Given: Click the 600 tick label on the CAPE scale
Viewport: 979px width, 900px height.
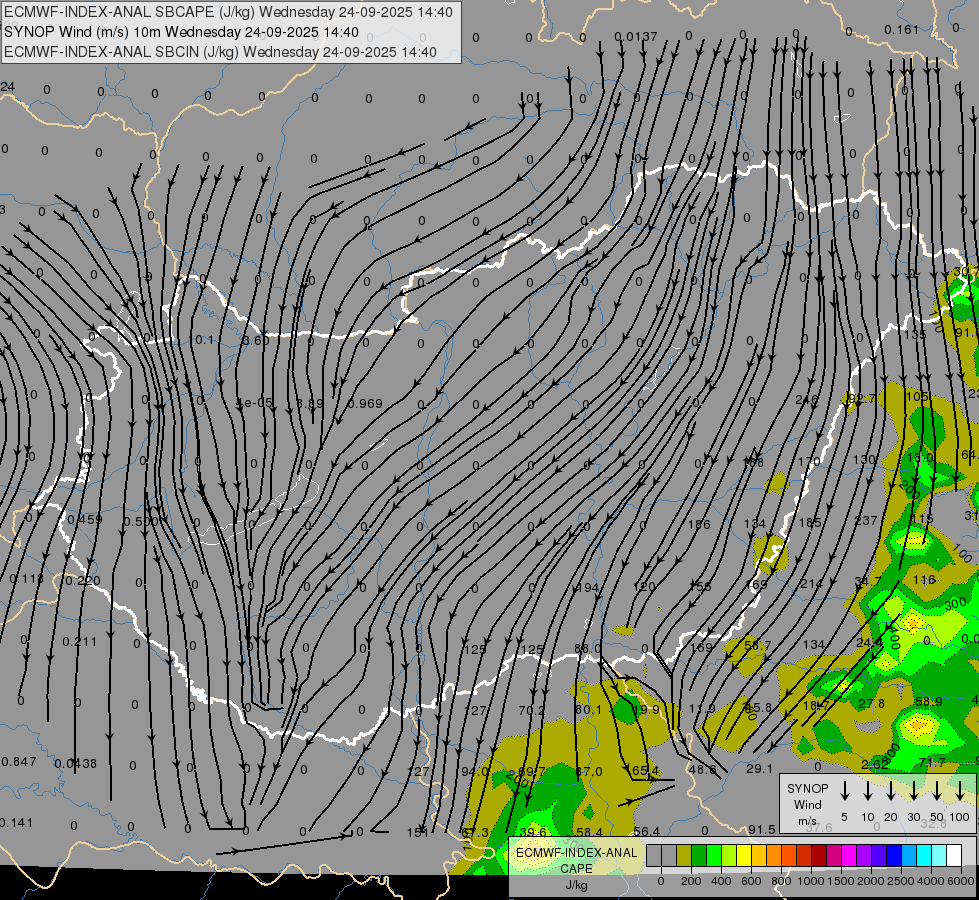Looking at the screenshot, I should 751,881.
